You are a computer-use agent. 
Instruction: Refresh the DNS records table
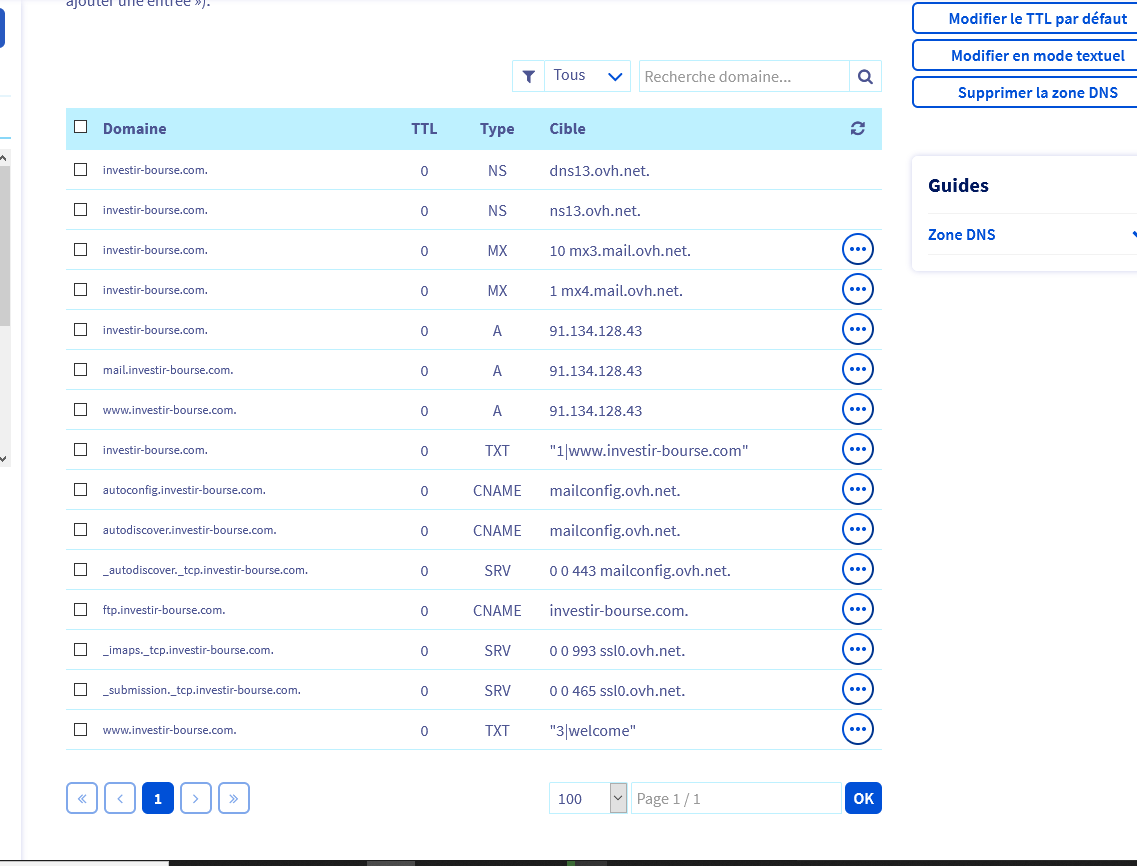pyautogui.click(x=857, y=129)
